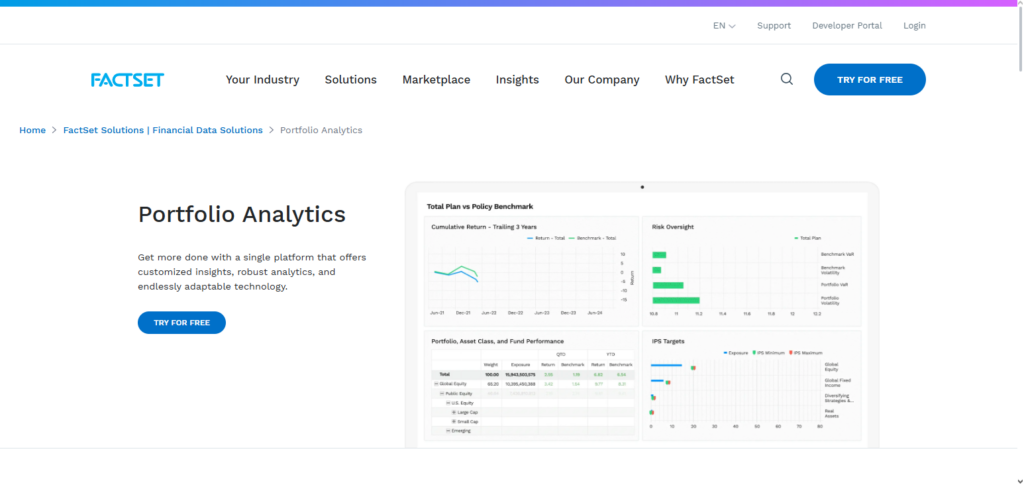Open the EN language dropdown
The height and width of the screenshot is (485, 1024).
(x=724, y=25)
